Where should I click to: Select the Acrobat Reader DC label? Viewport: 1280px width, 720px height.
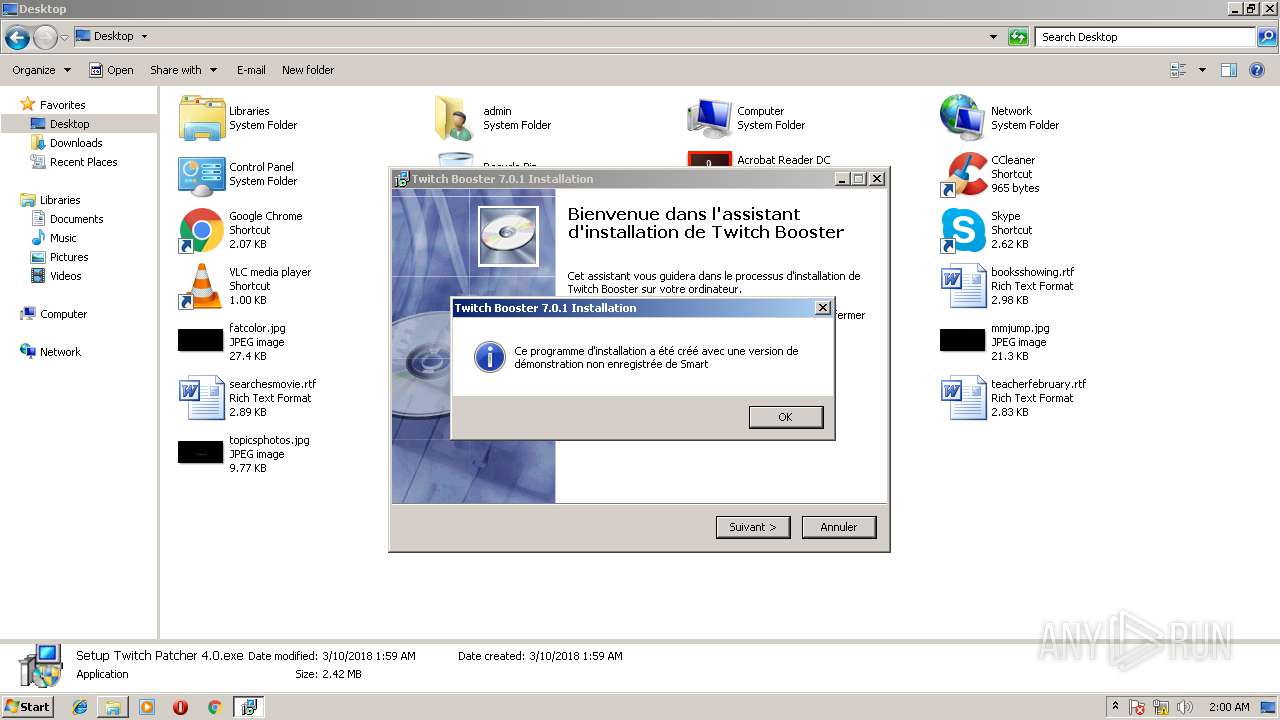783,160
